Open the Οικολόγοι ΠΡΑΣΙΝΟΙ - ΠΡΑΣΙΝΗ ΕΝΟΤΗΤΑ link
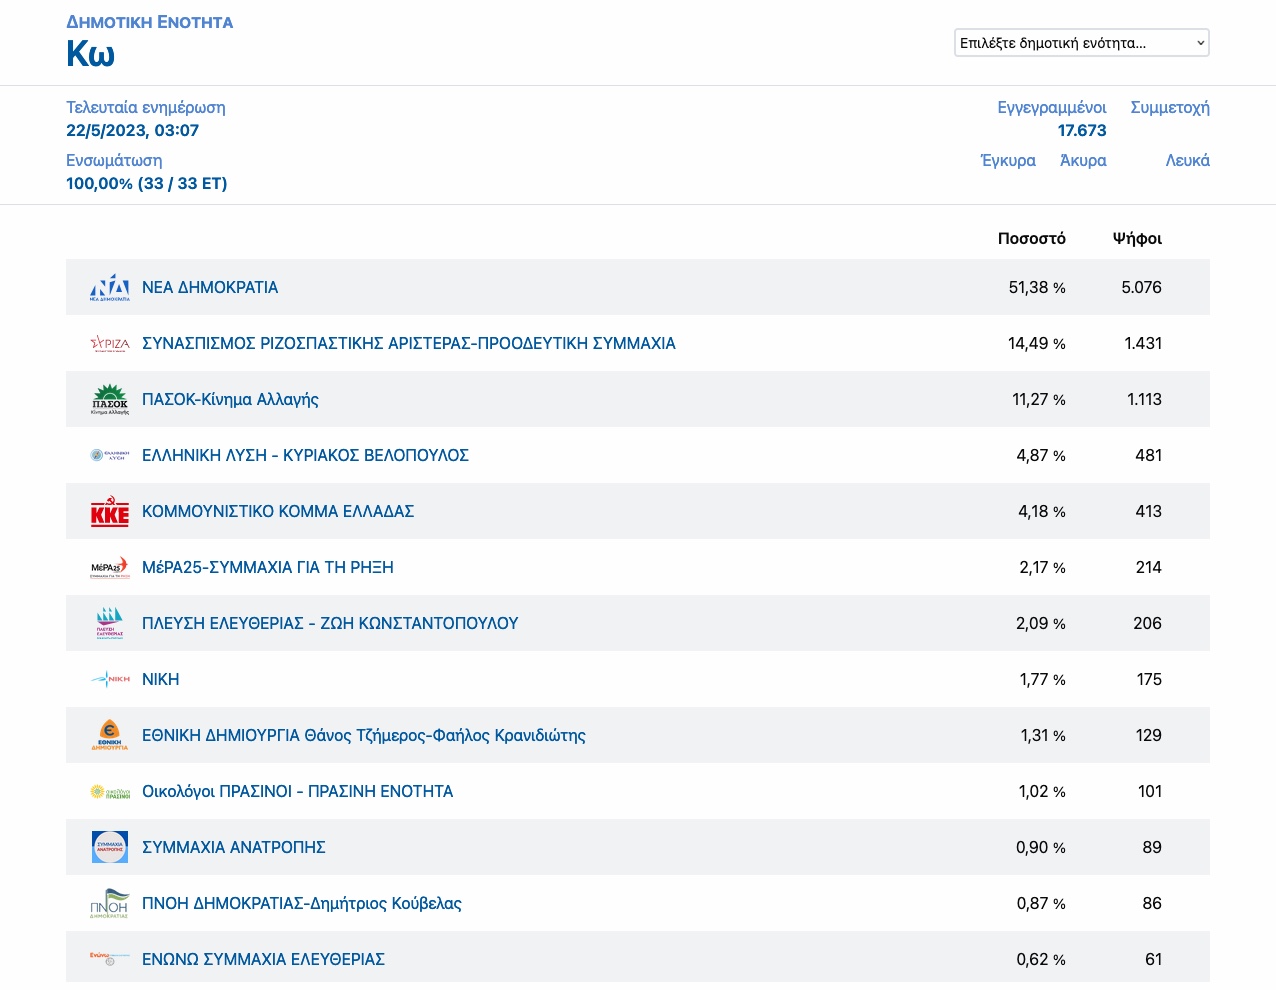1276x990 pixels. click(298, 791)
